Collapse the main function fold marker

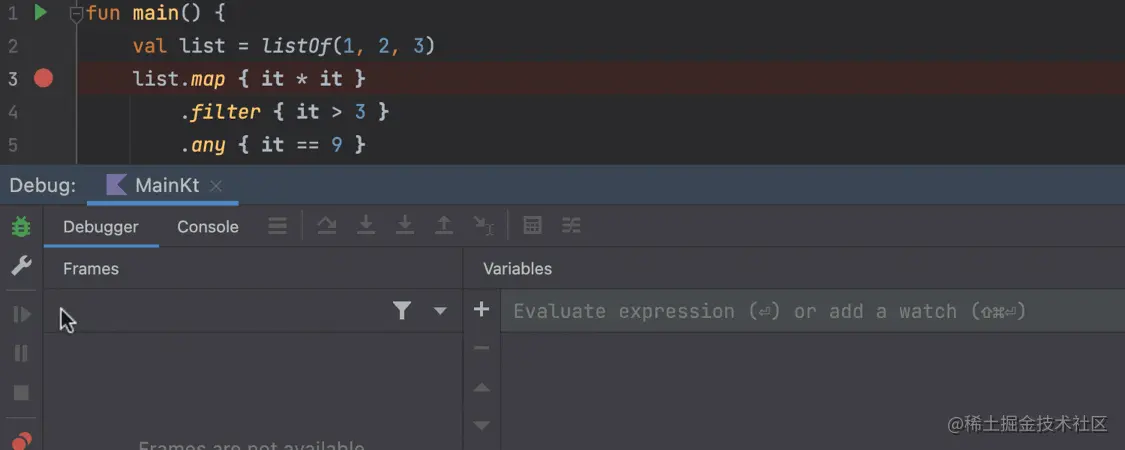pyautogui.click(x=76, y=12)
